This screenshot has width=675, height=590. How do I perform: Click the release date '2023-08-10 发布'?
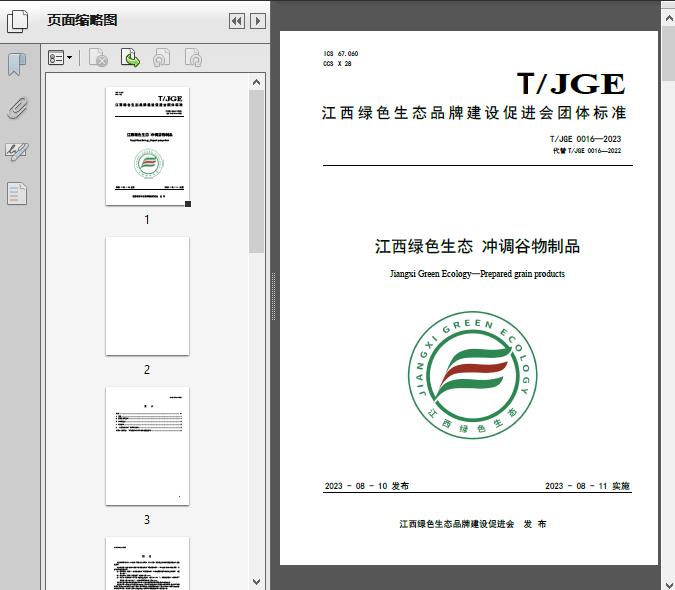[x=366, y=486]
